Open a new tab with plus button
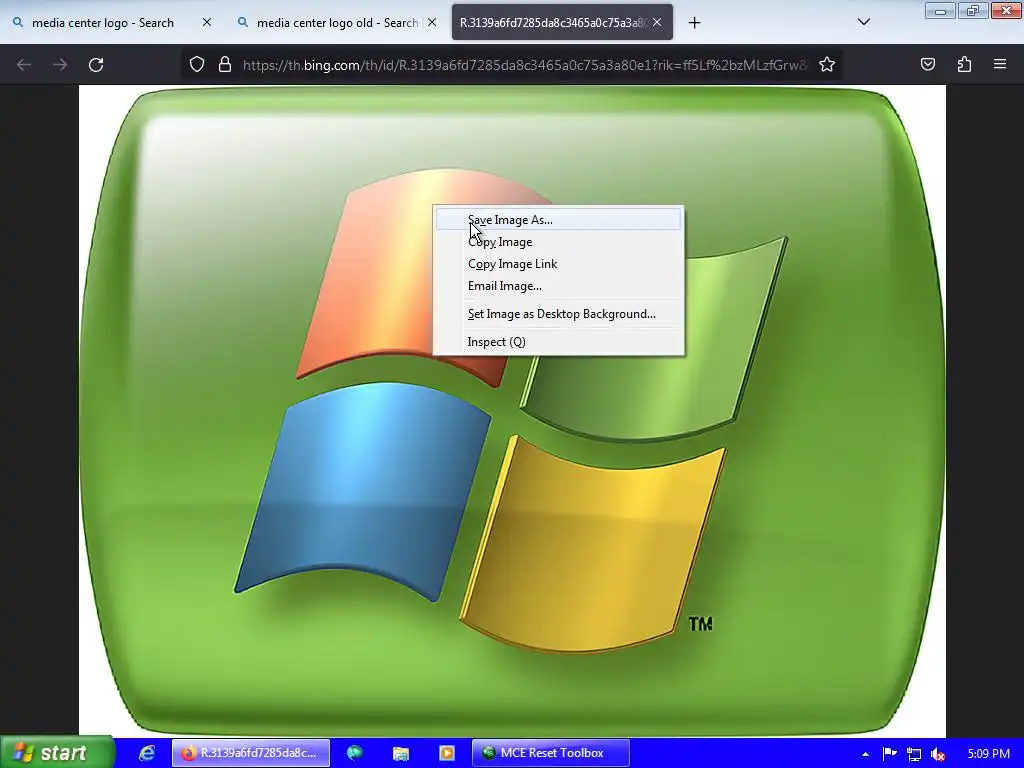Screen dimensions: 1024x768 (694, 23)
